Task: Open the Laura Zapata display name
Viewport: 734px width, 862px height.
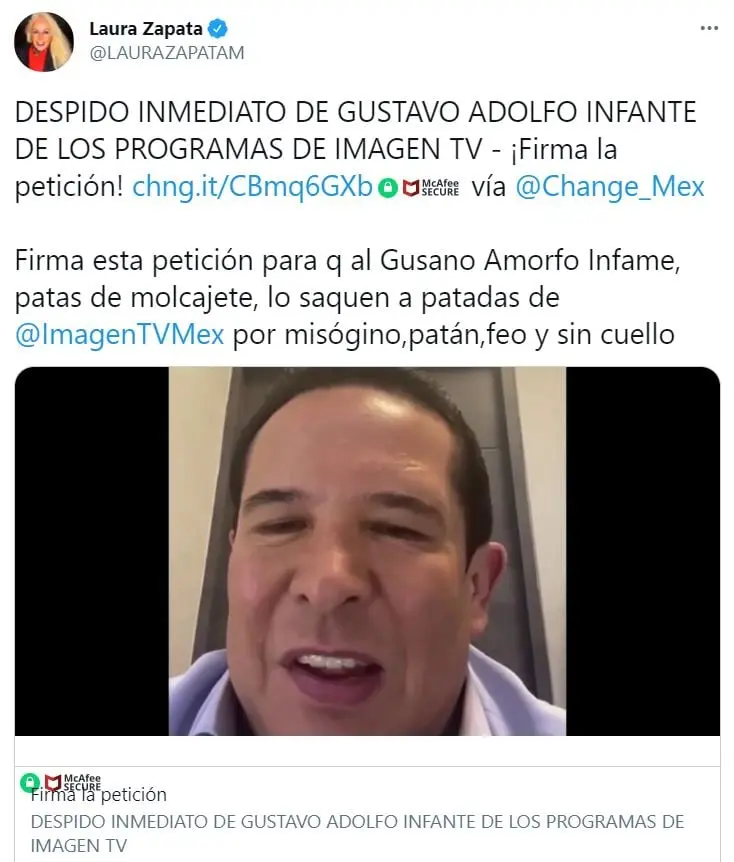Action: tap(146, 29)
